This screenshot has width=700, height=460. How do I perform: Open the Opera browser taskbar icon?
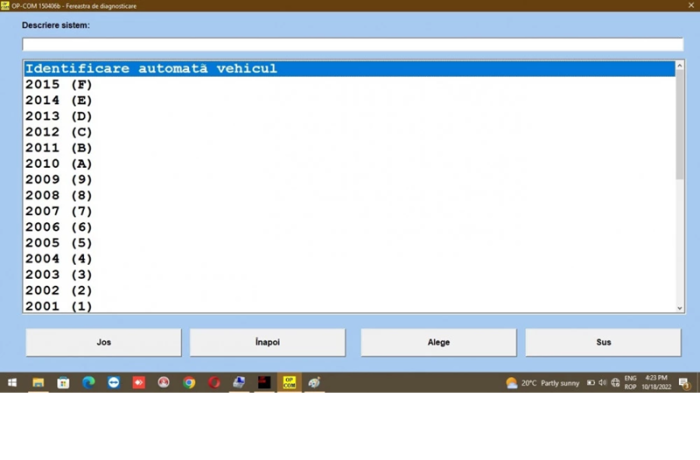(214, 382)
